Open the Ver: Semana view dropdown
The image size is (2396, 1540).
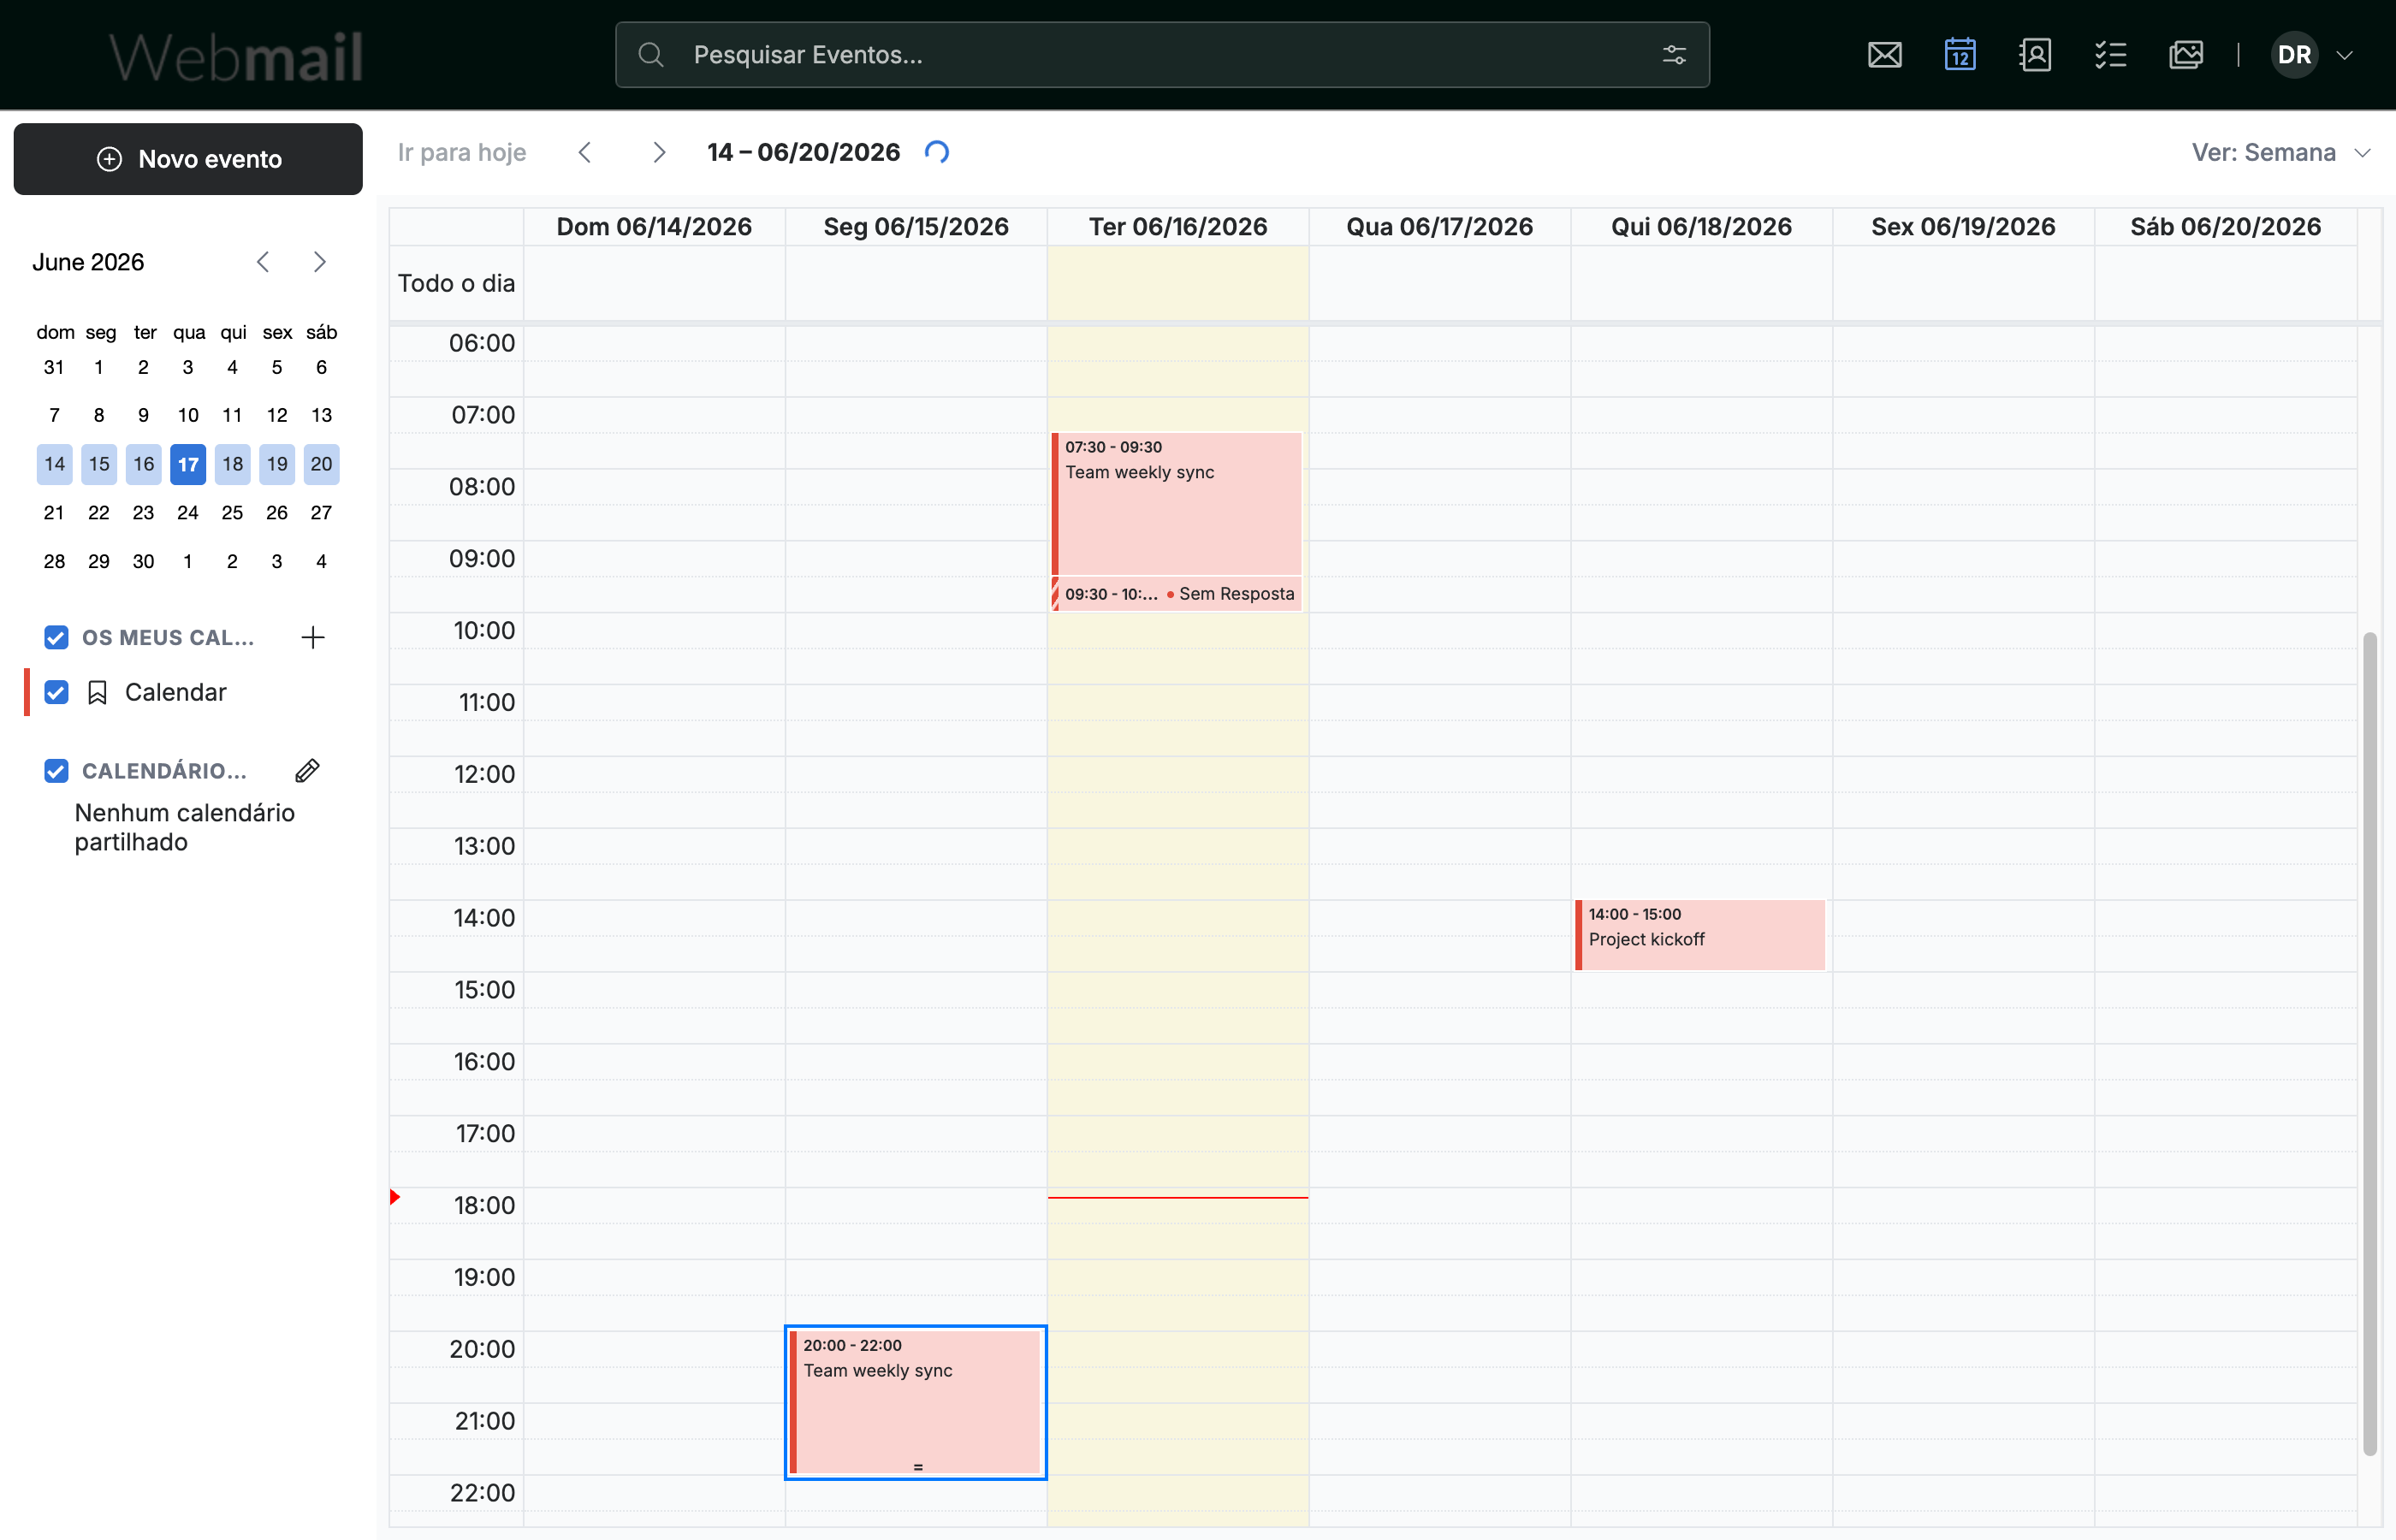[2280, 153]
